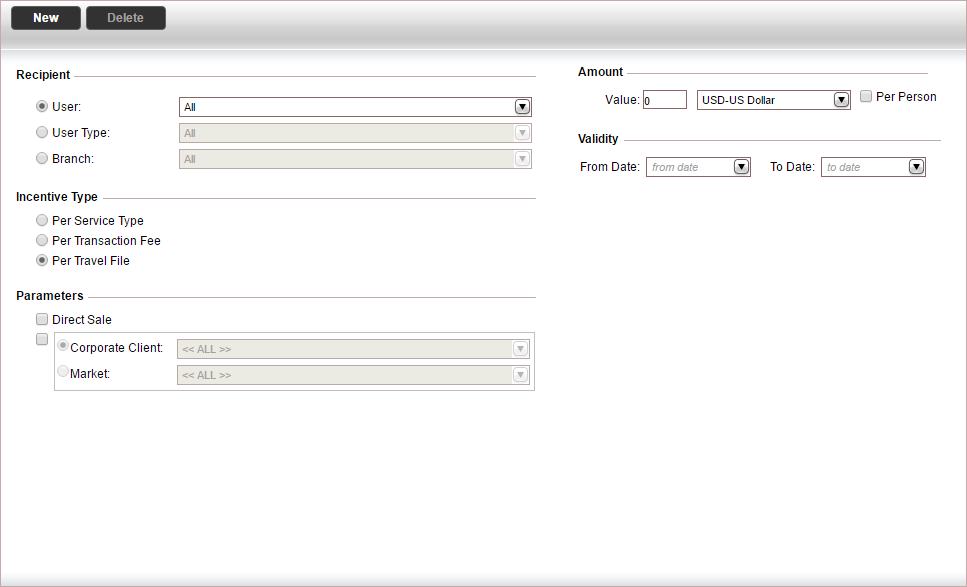Screen dimensions: 967x587
Task: Click the Parameters section heading
Action: pos(50,296)
